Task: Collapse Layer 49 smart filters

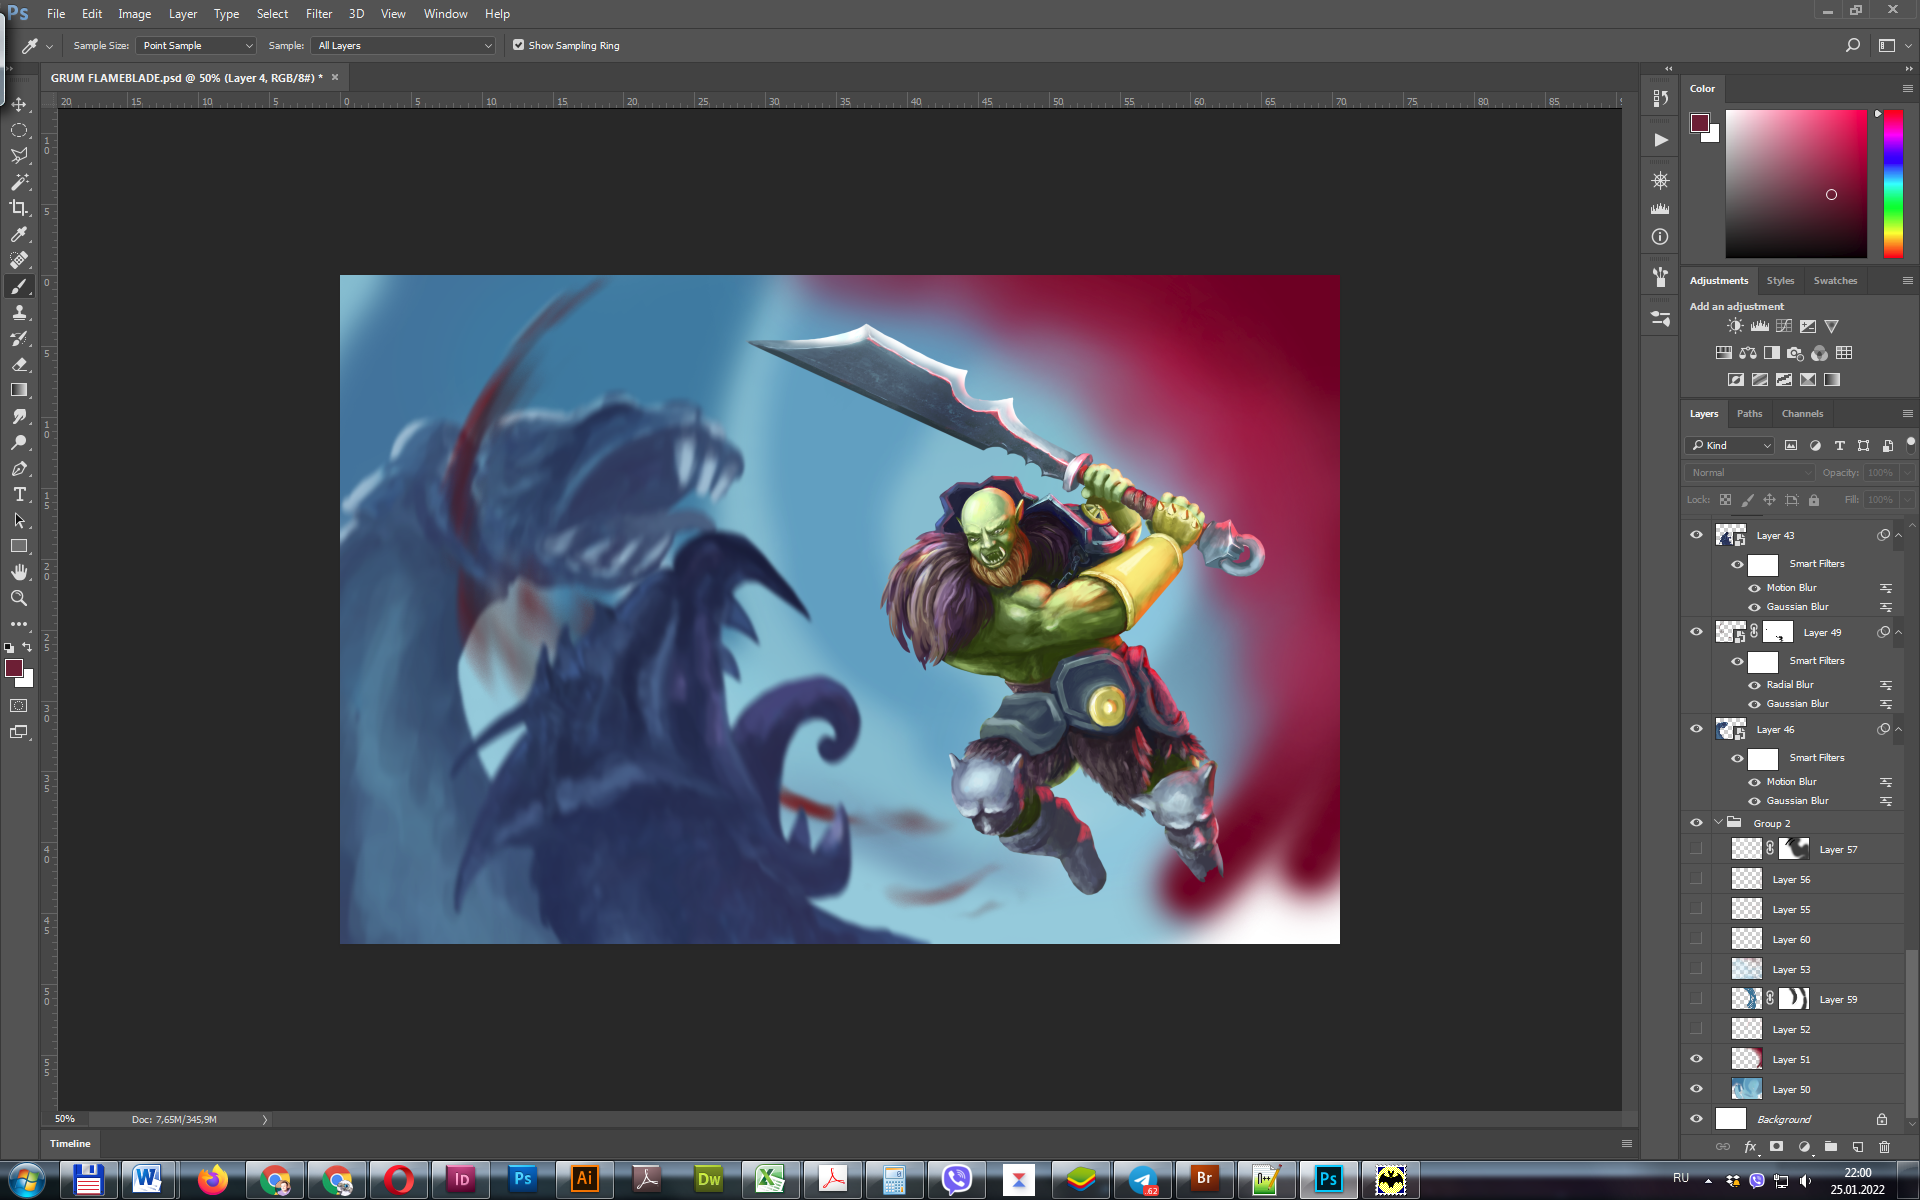Action: pos(1898,632)
